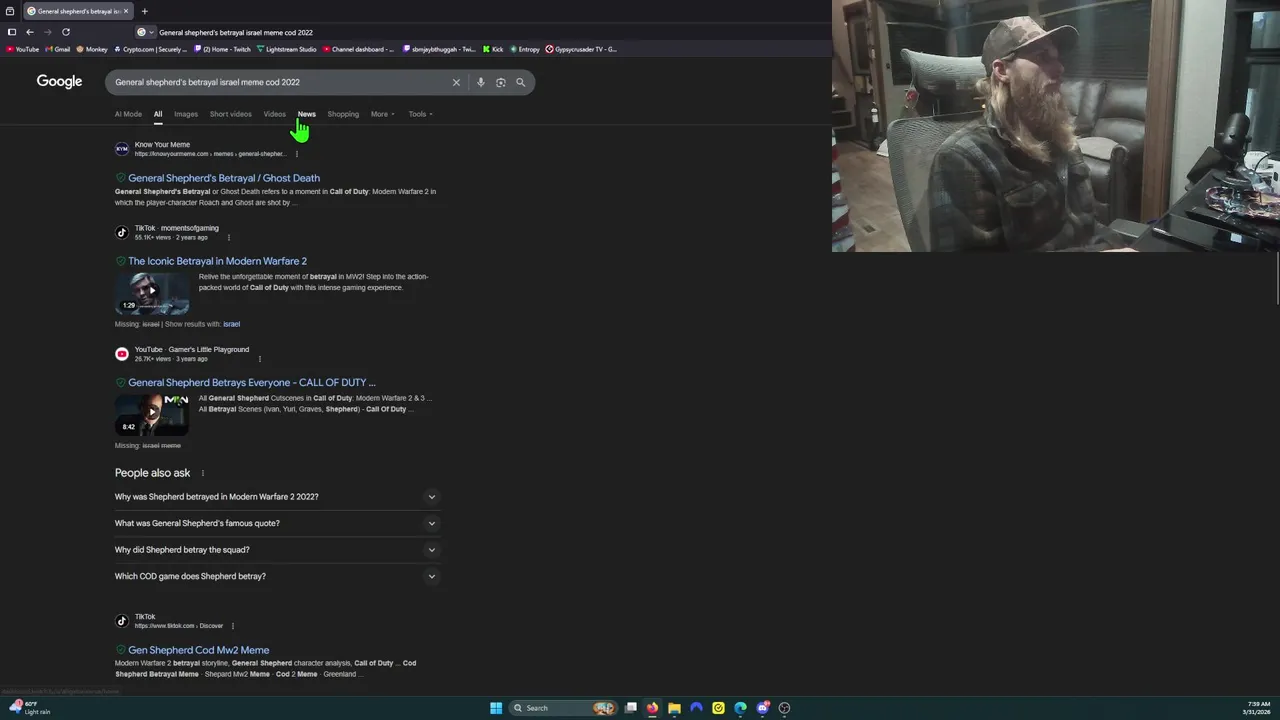Open the weather widget showing light rain
The height and width of the screenshot is (720, 1280).
coord(28,708)
